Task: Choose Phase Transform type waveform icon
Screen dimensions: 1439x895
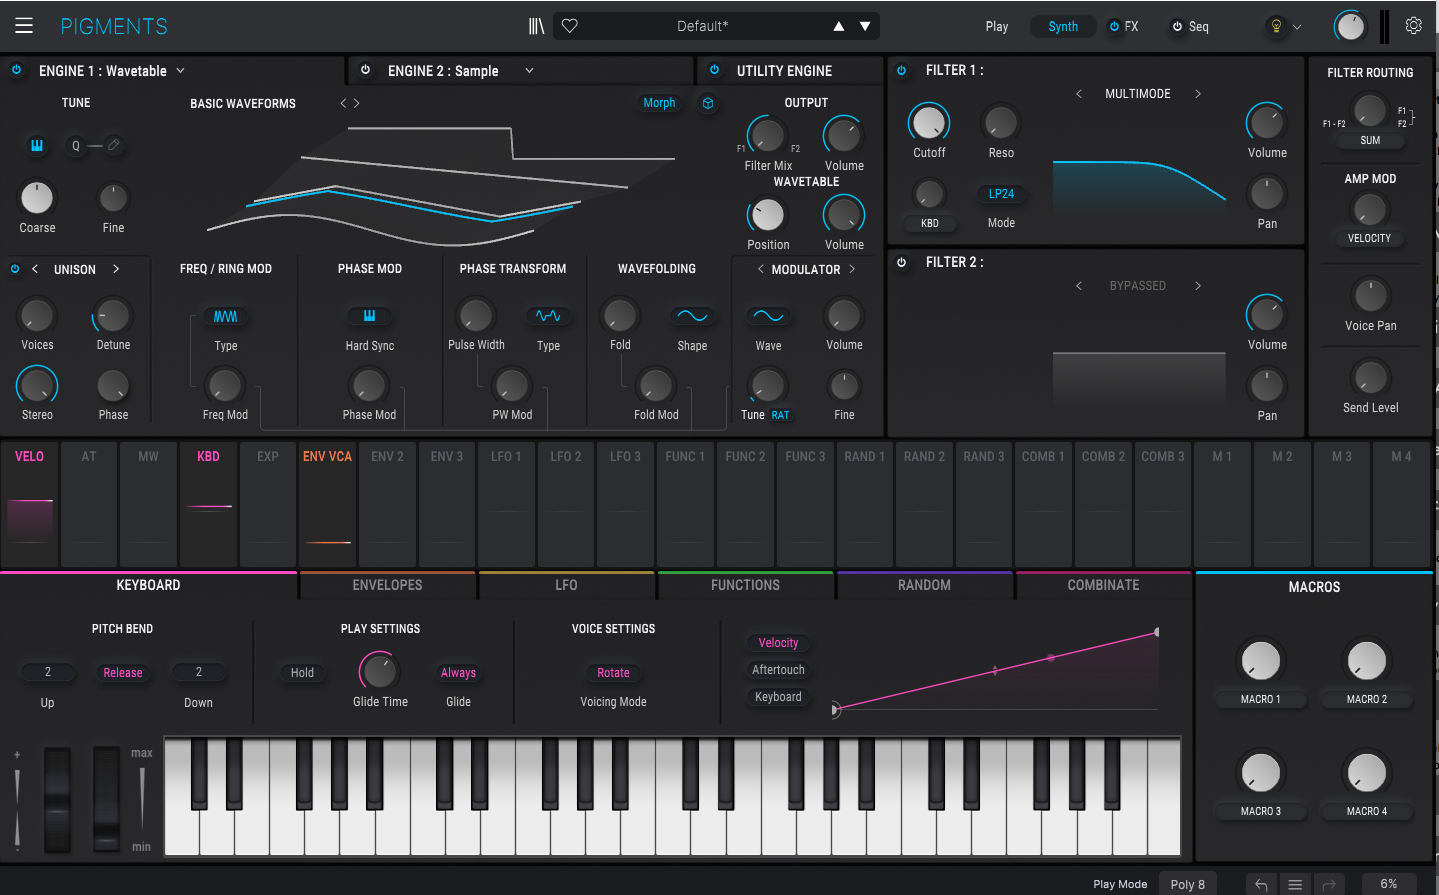Action: tap(548, 316)
